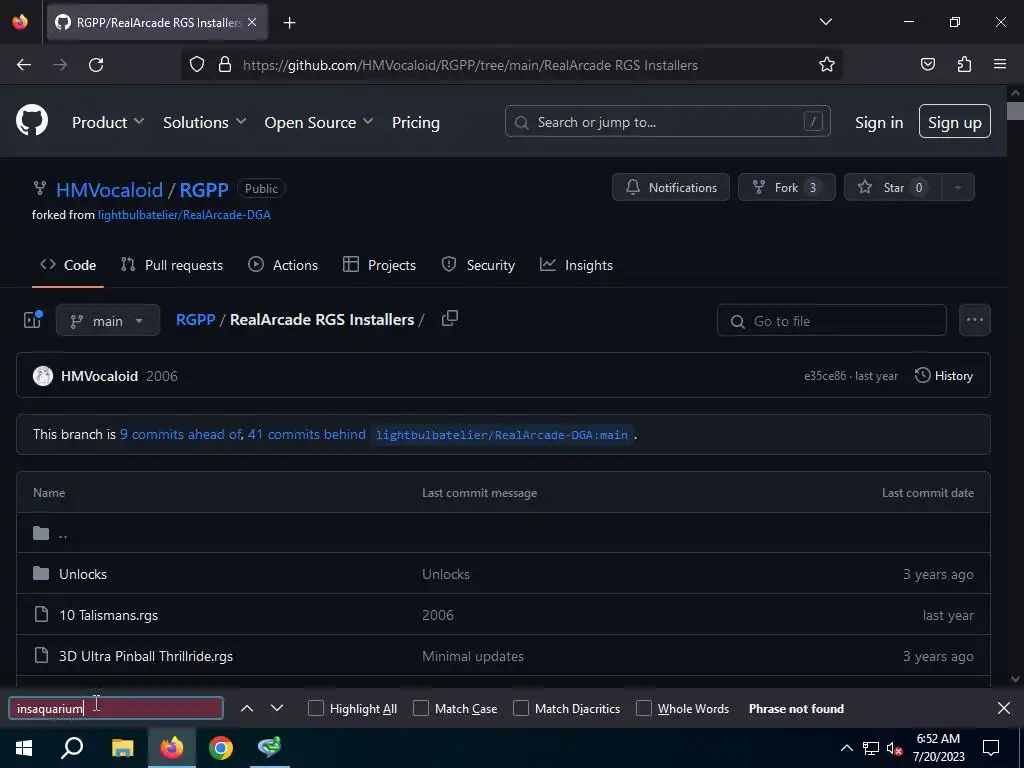Screen dimensions: 1024x768
Task: Switch to the Projects tab
Action: click(x=379, y=264)
